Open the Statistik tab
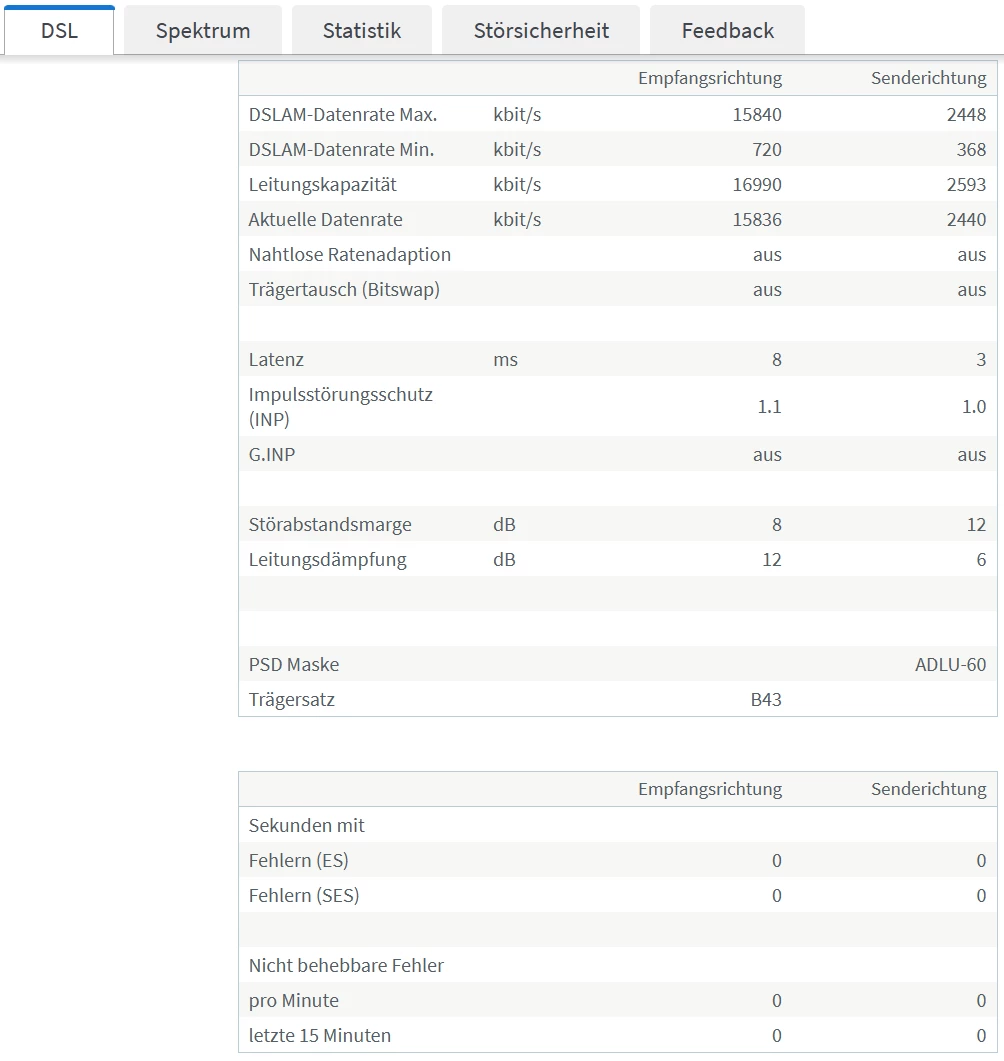1004x1061 pixels. pyautogui.click(x=362, y=30)
